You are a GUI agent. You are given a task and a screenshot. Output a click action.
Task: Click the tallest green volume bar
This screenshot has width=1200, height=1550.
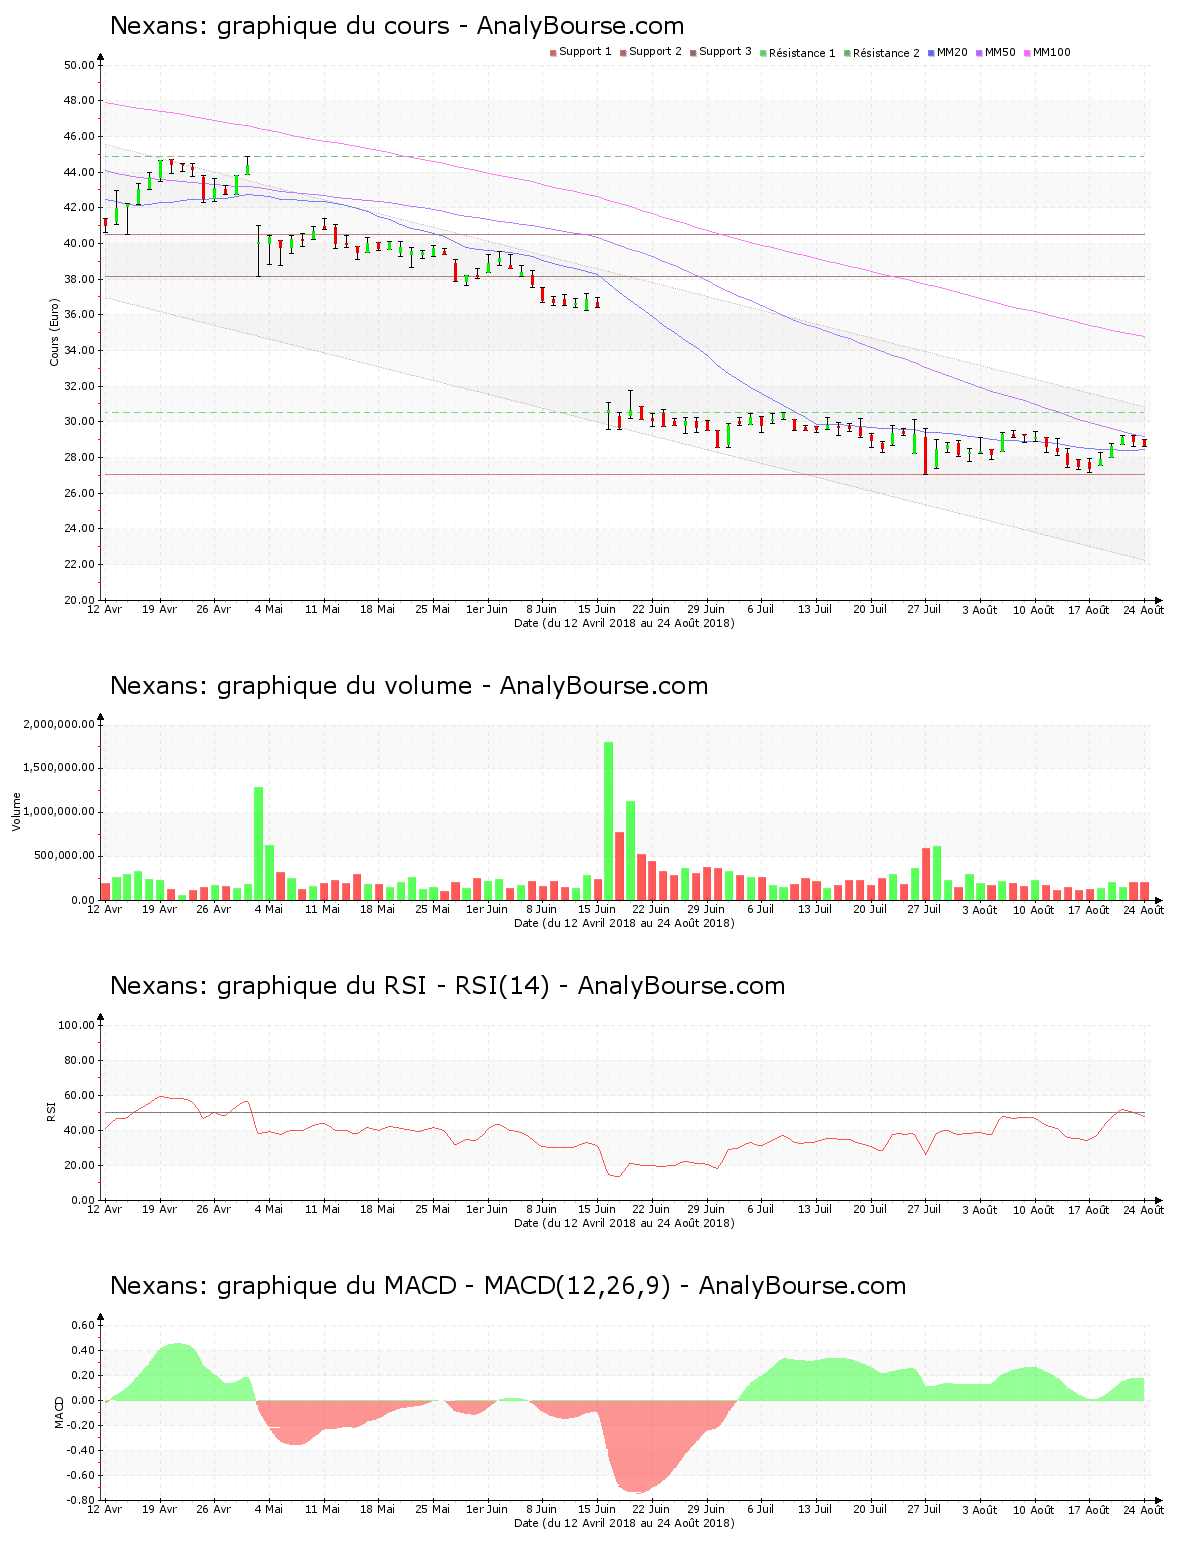[608, 821]
